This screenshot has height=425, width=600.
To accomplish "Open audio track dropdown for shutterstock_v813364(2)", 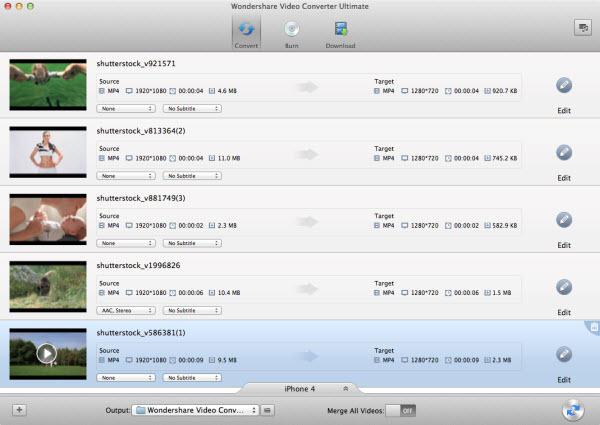I will click(126, 176).
